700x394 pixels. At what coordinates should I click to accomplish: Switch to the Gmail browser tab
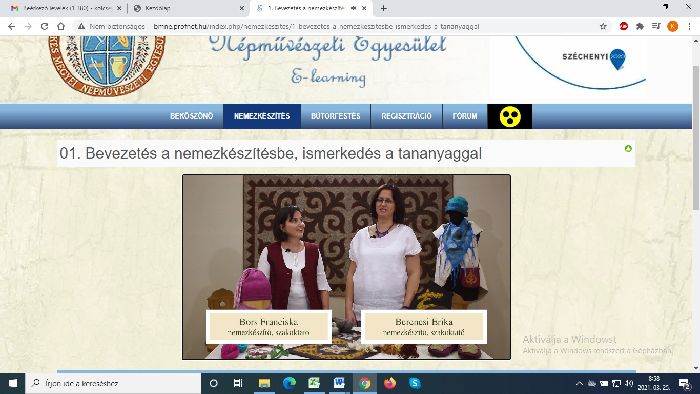[66, 8]
